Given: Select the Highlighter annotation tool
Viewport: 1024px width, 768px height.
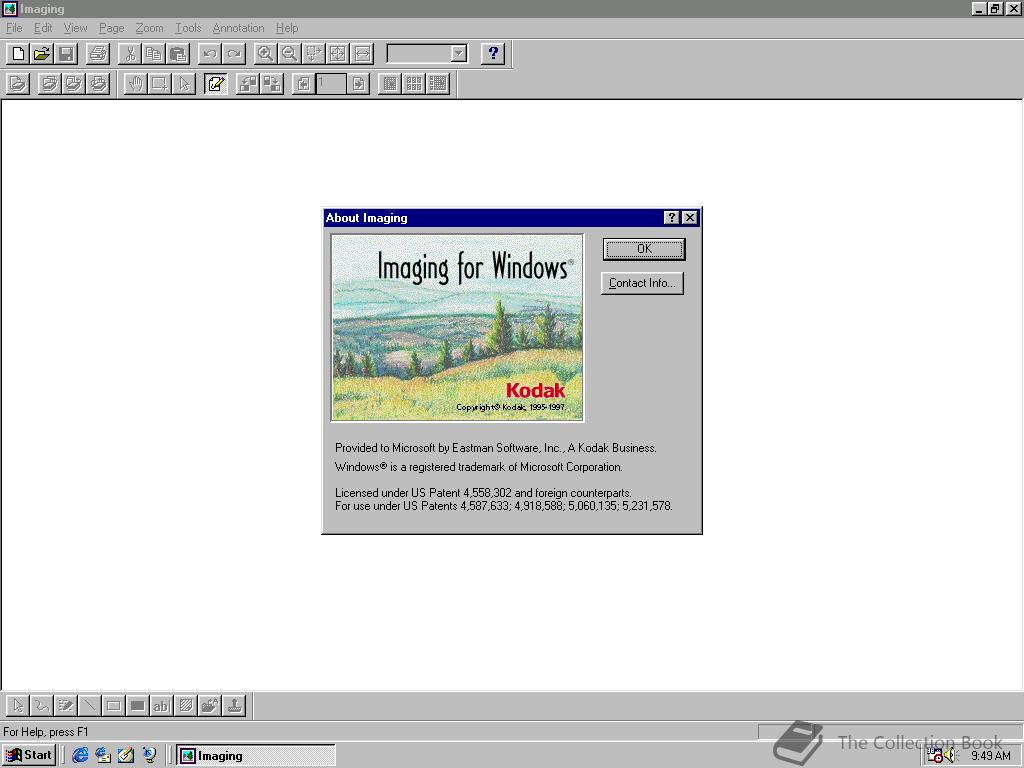Looking at the screenshot, I should (66, 705).
